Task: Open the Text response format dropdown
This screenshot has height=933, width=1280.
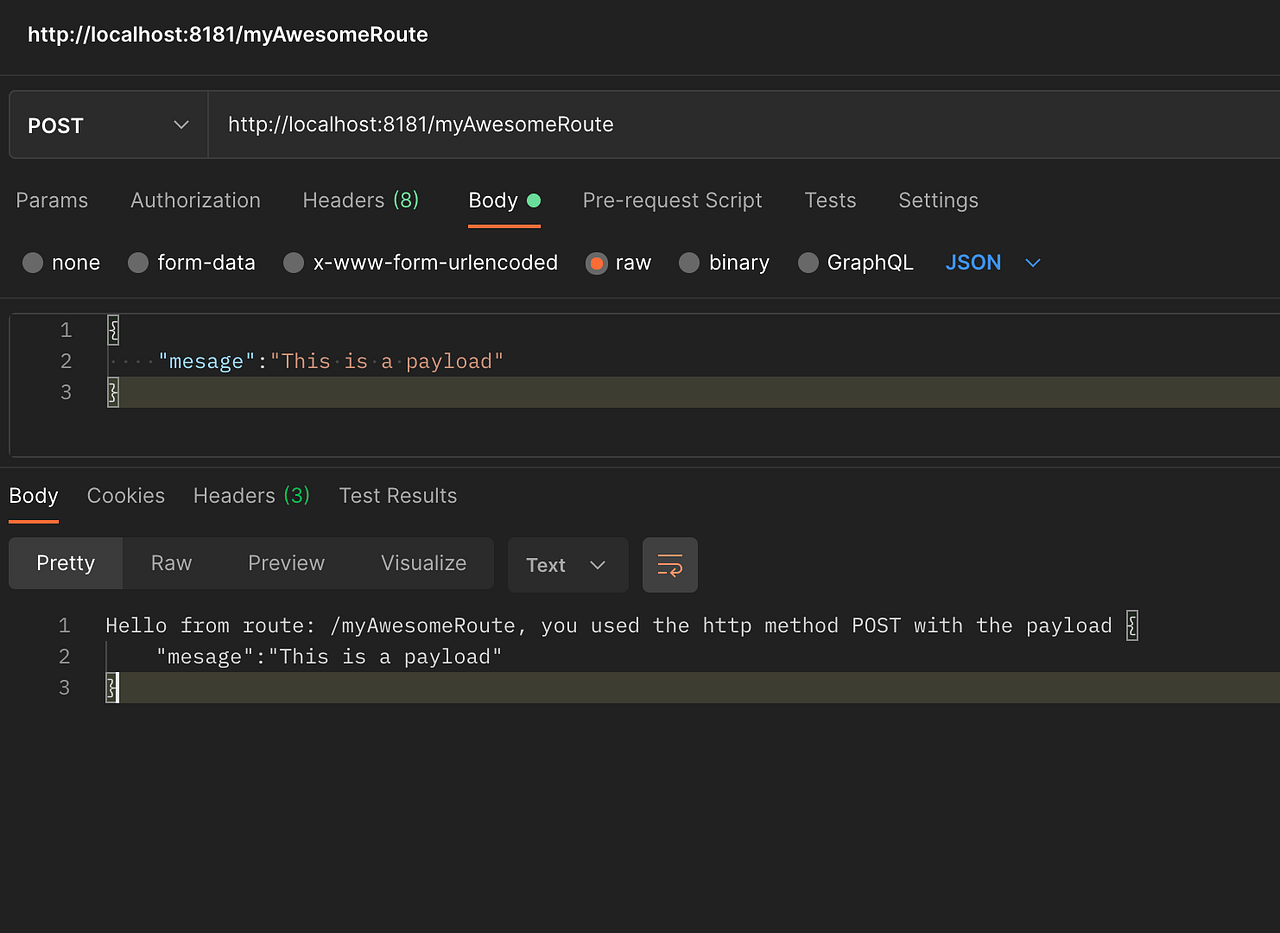Action: tap(568, 565)
